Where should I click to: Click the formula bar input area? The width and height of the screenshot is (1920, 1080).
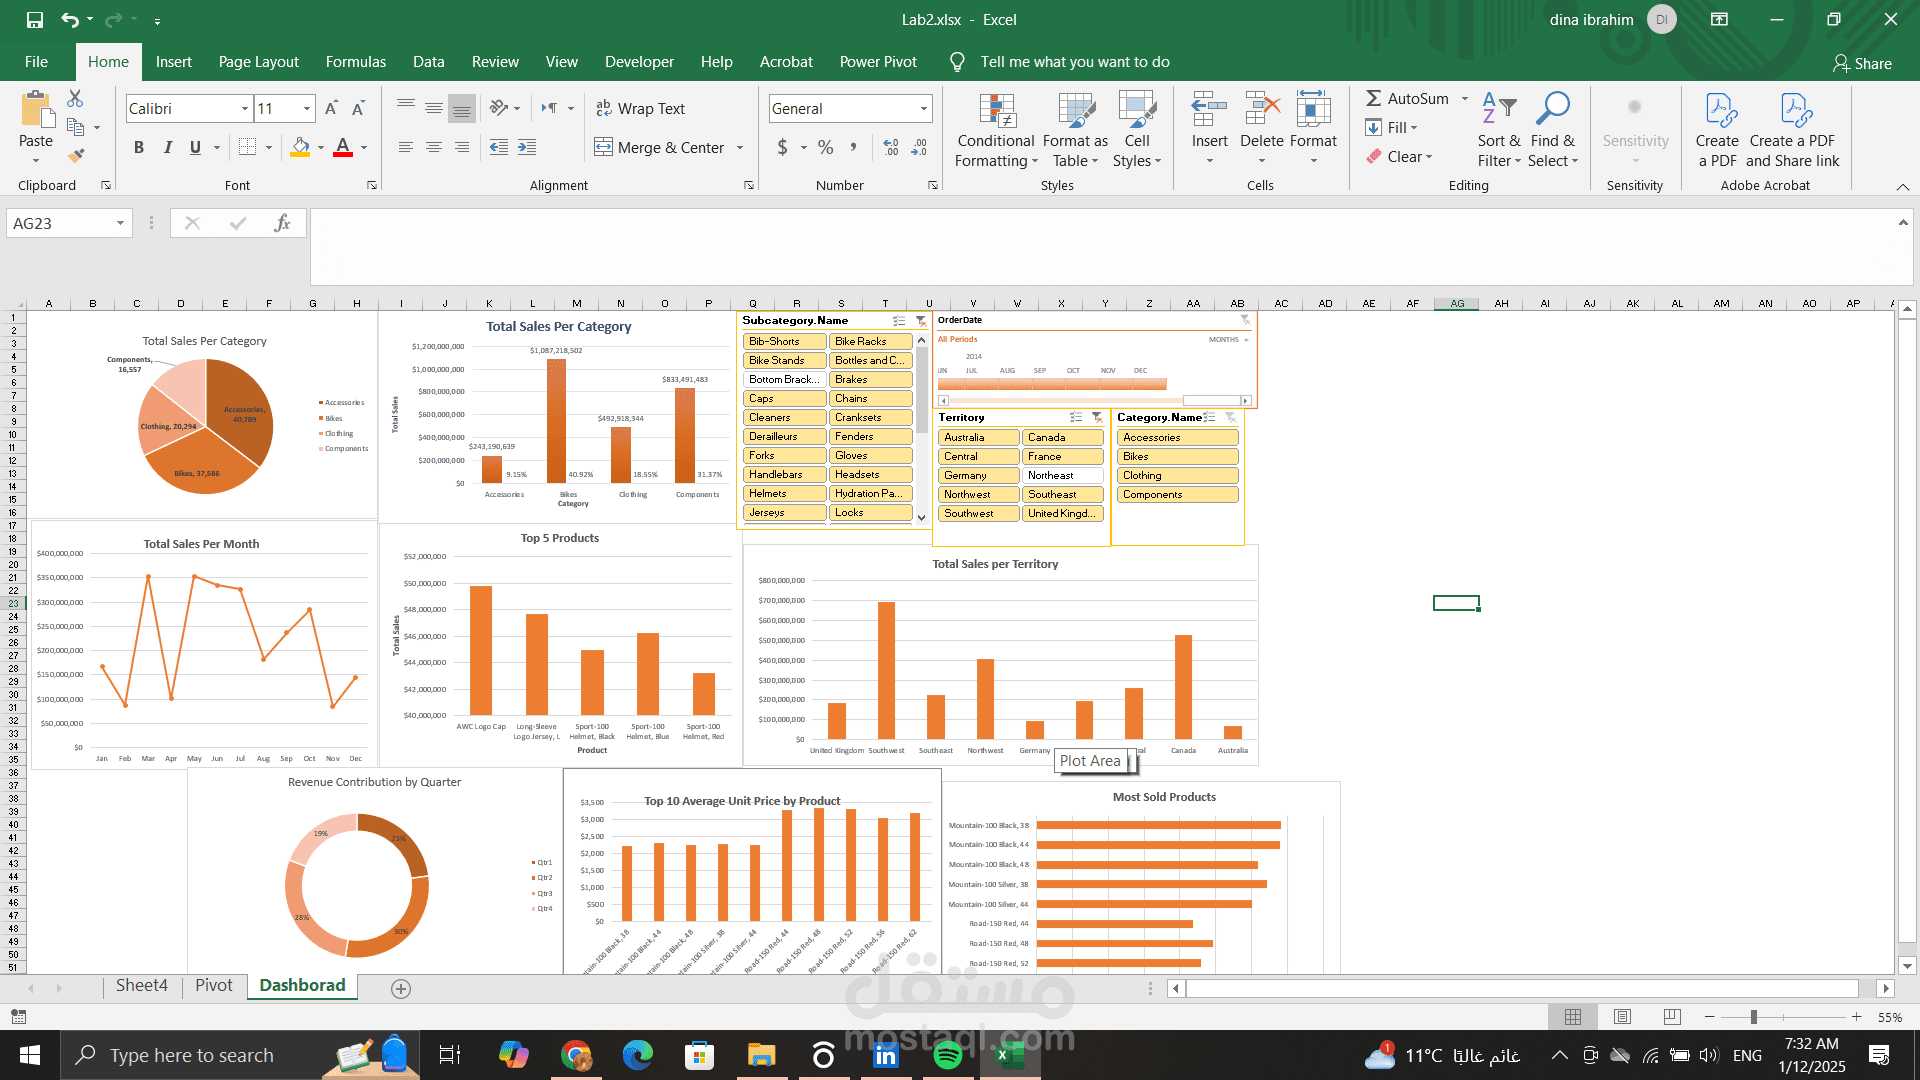pyautogui.click(x=1100, y=246)
